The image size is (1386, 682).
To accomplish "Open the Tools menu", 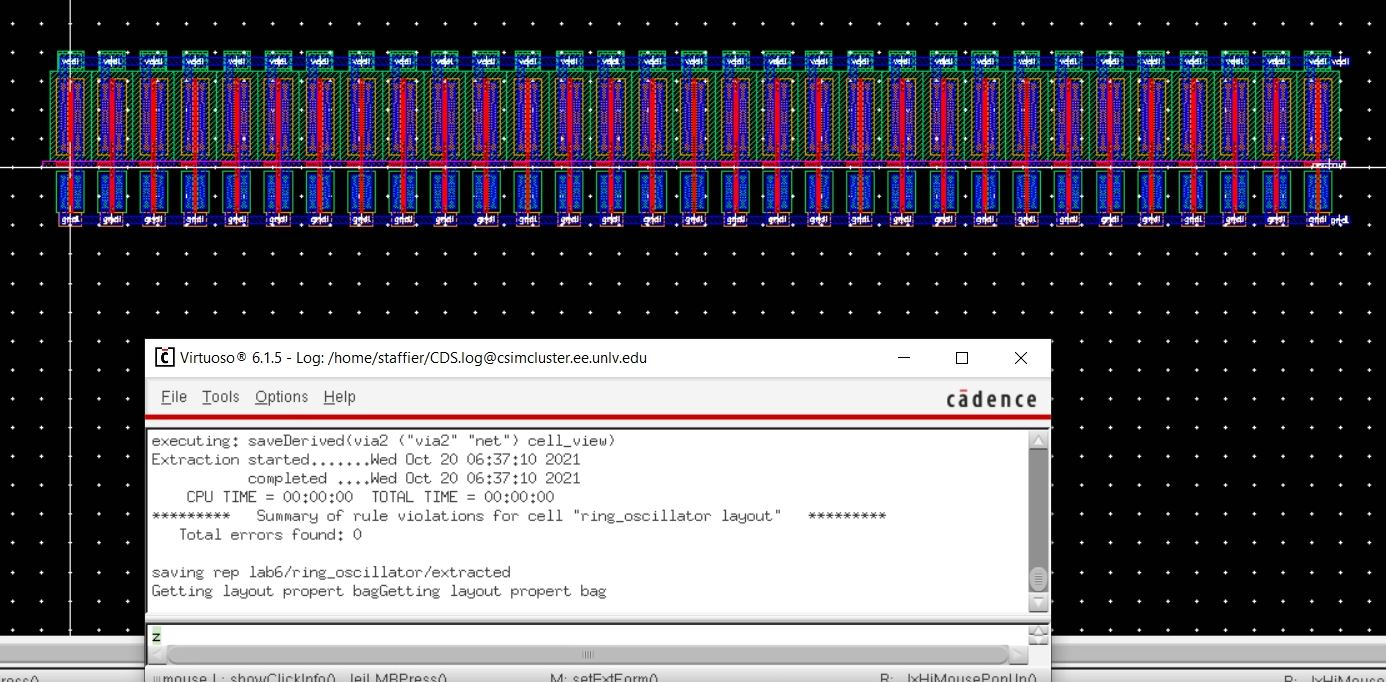I will 220,397.
